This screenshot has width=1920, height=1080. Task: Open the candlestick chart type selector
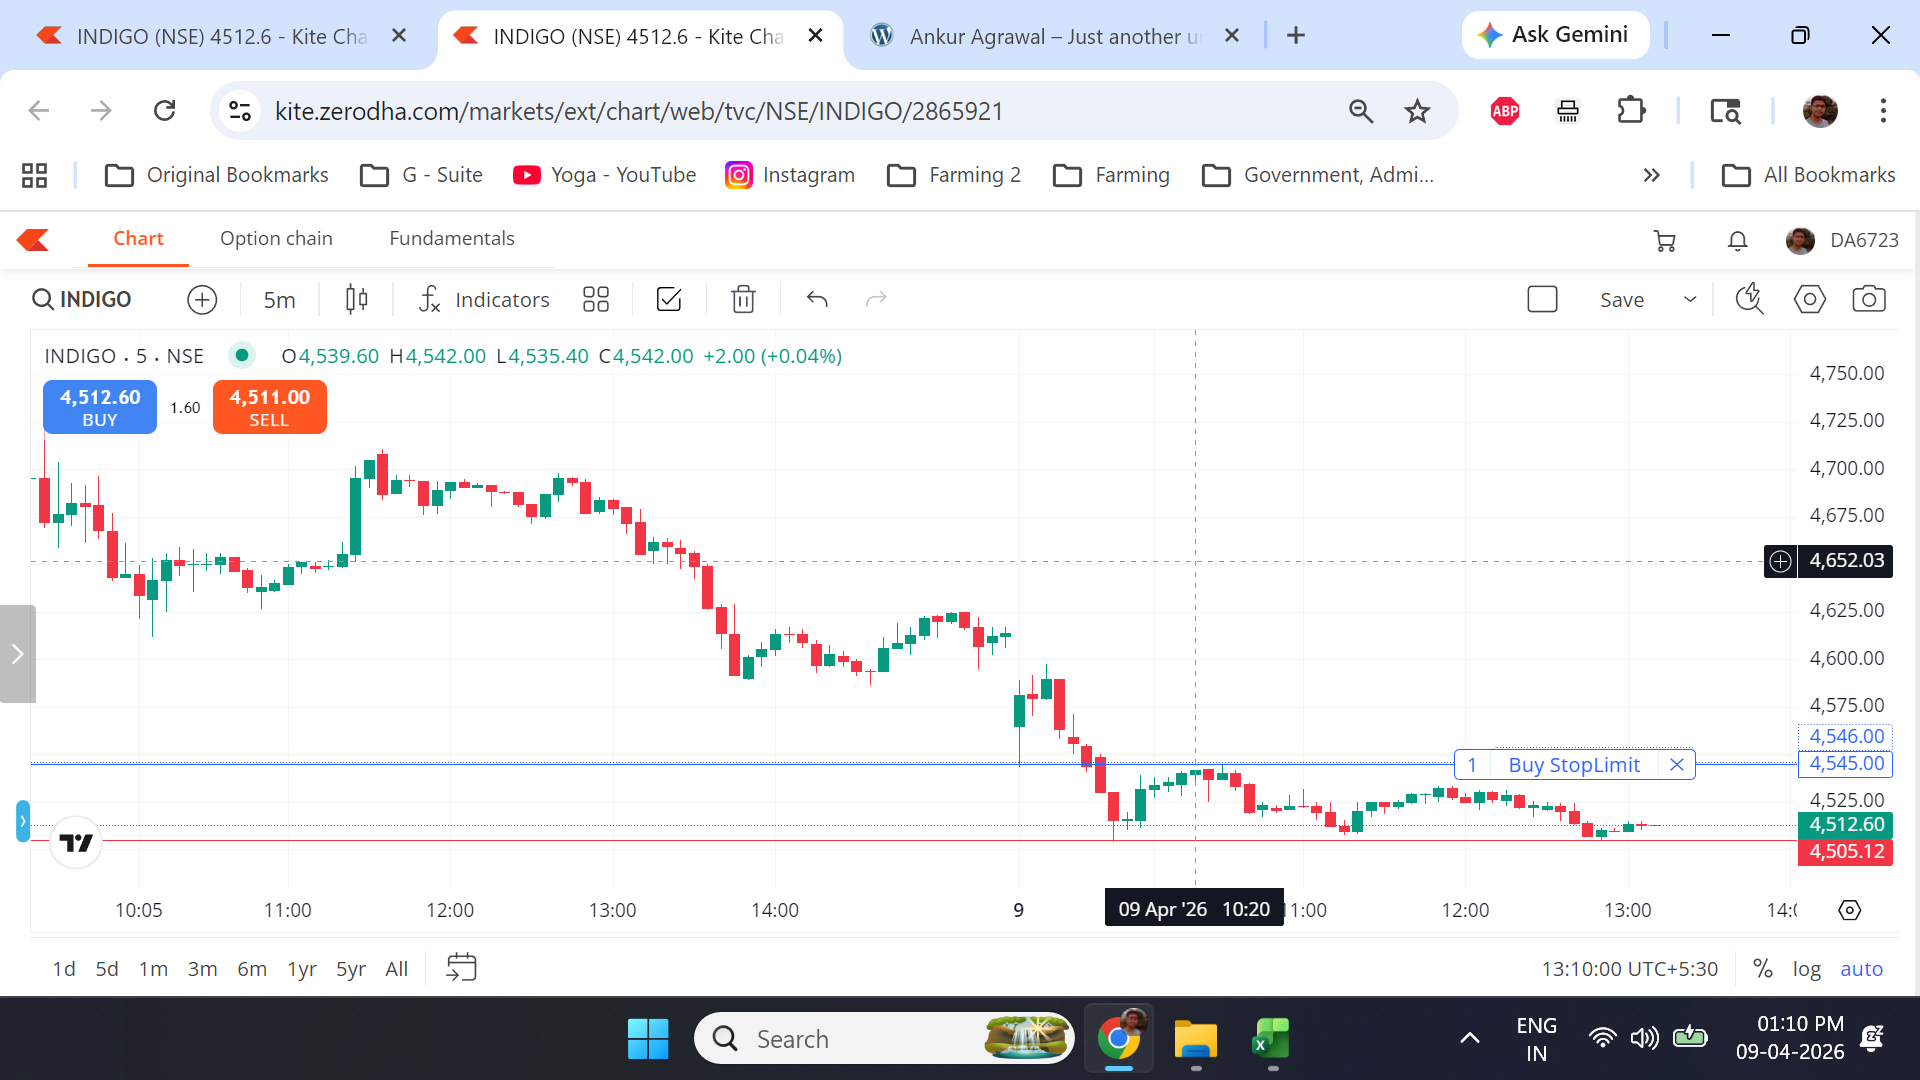(x=356, y=299)
